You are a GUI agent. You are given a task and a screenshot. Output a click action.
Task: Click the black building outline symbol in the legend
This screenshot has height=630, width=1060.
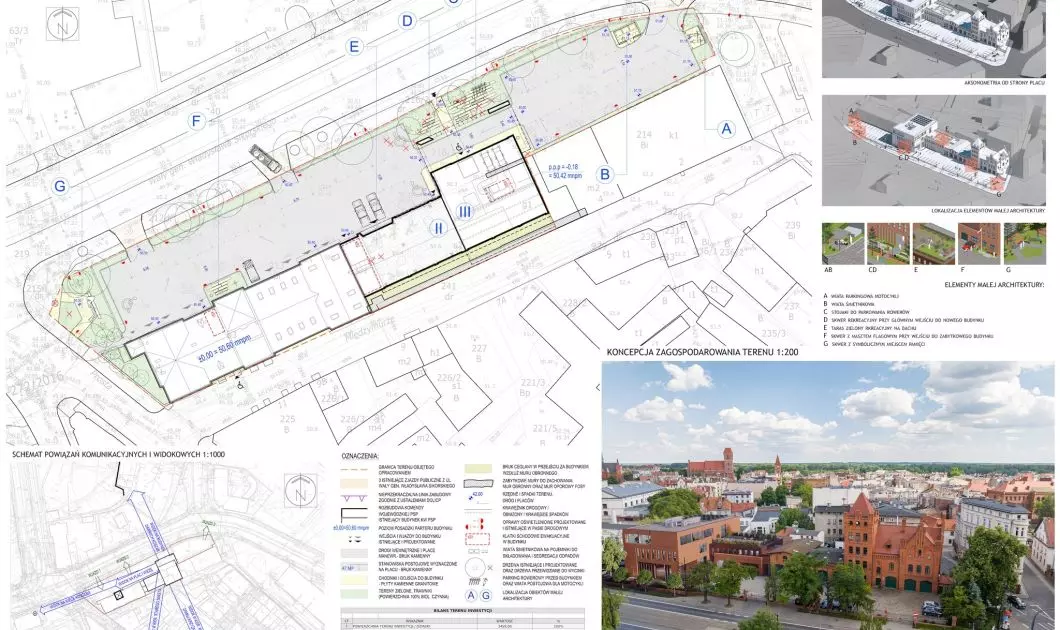click(354, 514)
